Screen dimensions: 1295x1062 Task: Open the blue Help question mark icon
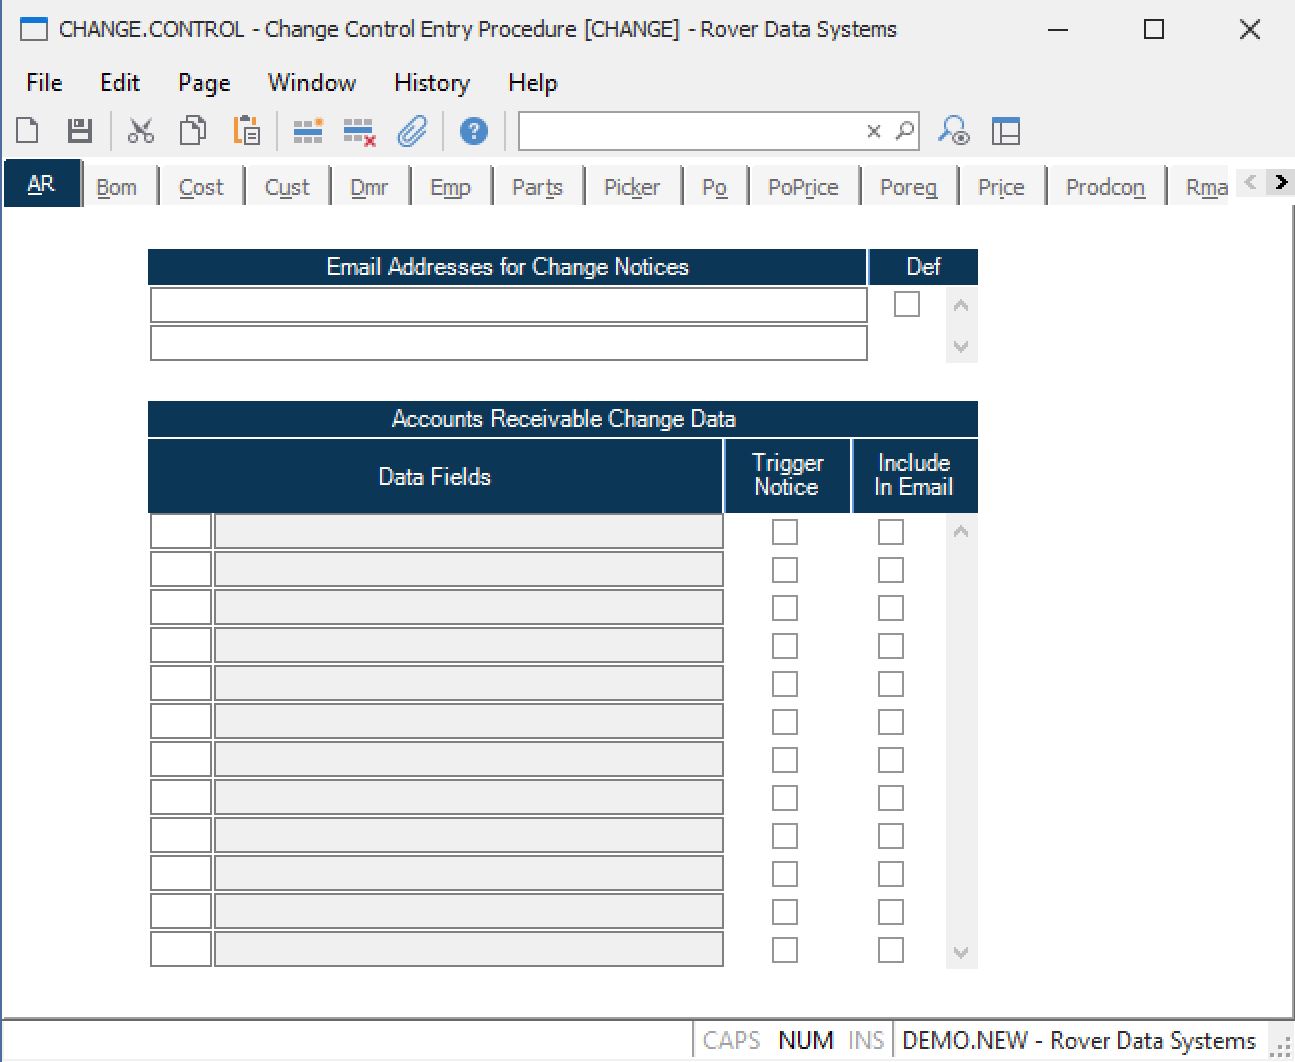473,131
